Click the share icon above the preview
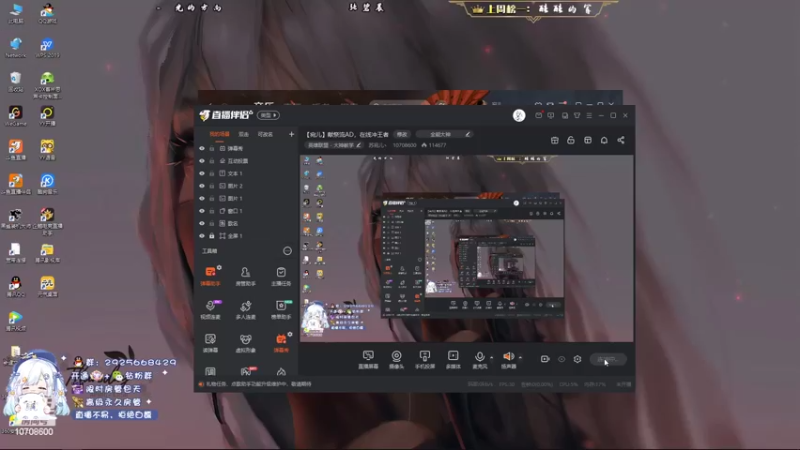 pyautogui.click(x=621, y=140)
